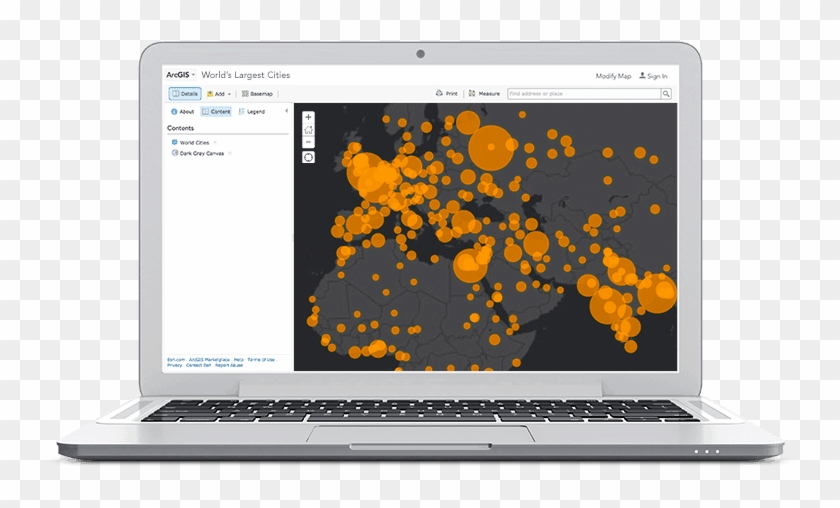Screen dimensions: 840x508
Task: Click the Print button in toolbar
Action: [447, 93]
